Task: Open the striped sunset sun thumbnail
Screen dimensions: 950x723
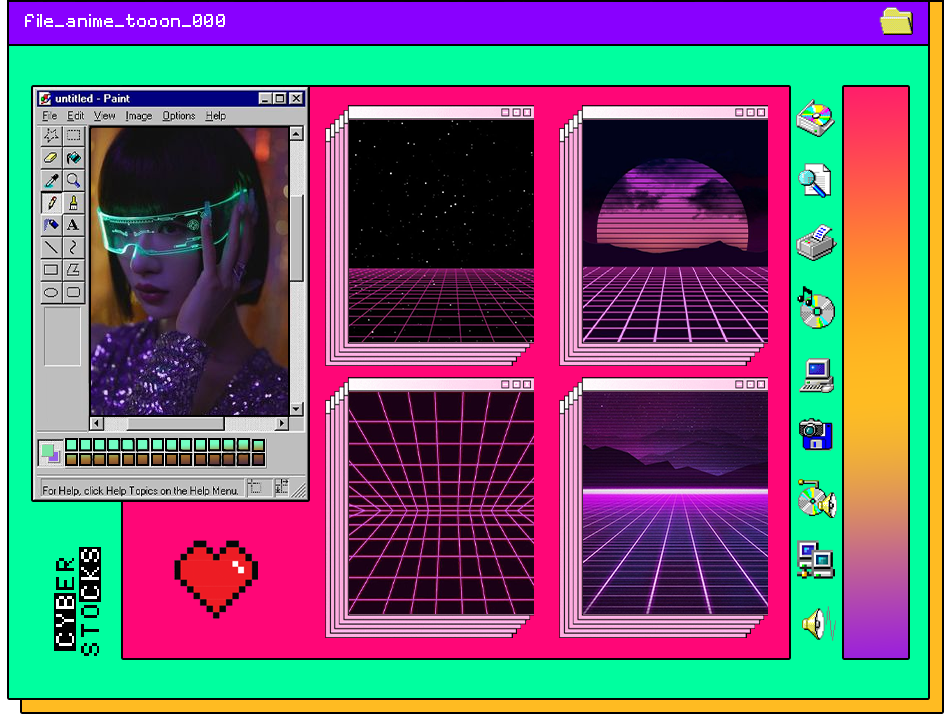Action: (x=675, y=232)
